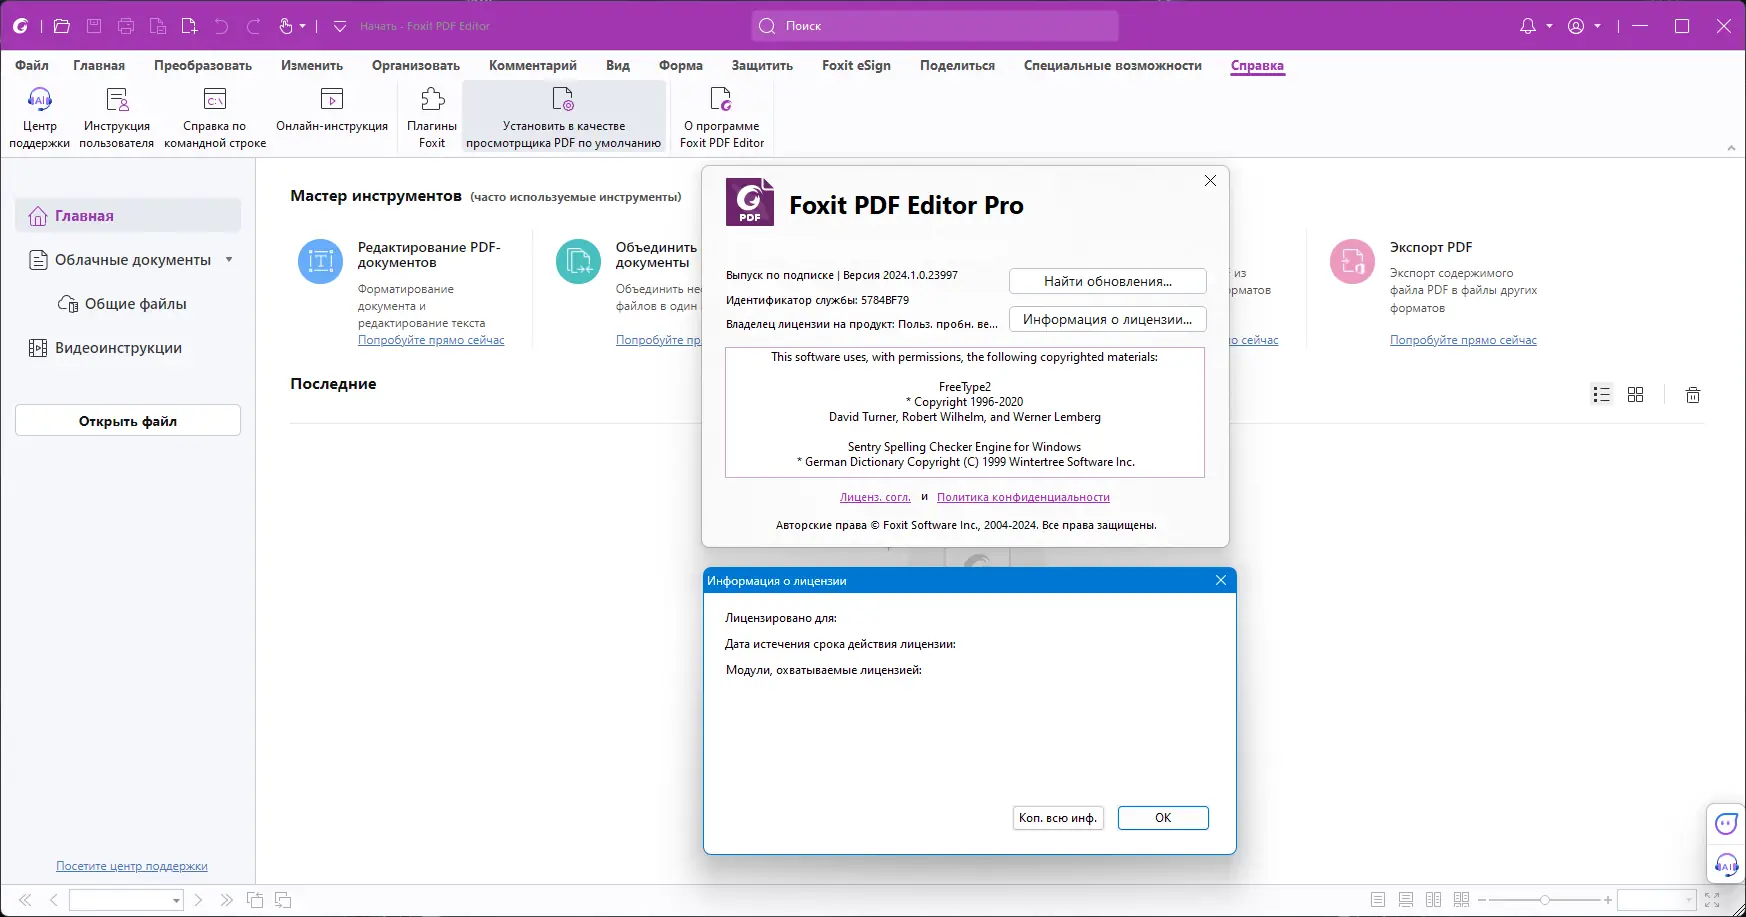This screenshot has width=1746, height=917.
Task: Go to last page in status bar
Action: (227, 900)
